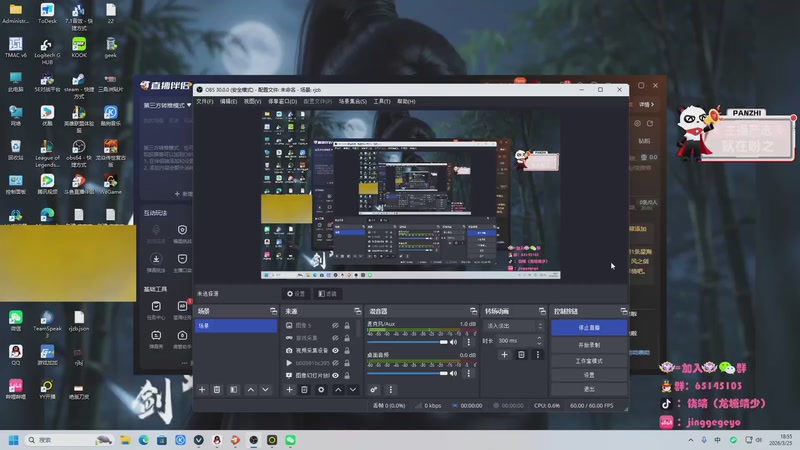
Task: Open TeamSpeak 3 desktop icon
Action: tap(47, 324)
